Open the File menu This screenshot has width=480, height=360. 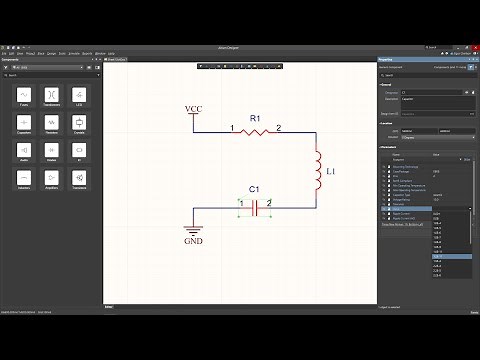point(4,53)
